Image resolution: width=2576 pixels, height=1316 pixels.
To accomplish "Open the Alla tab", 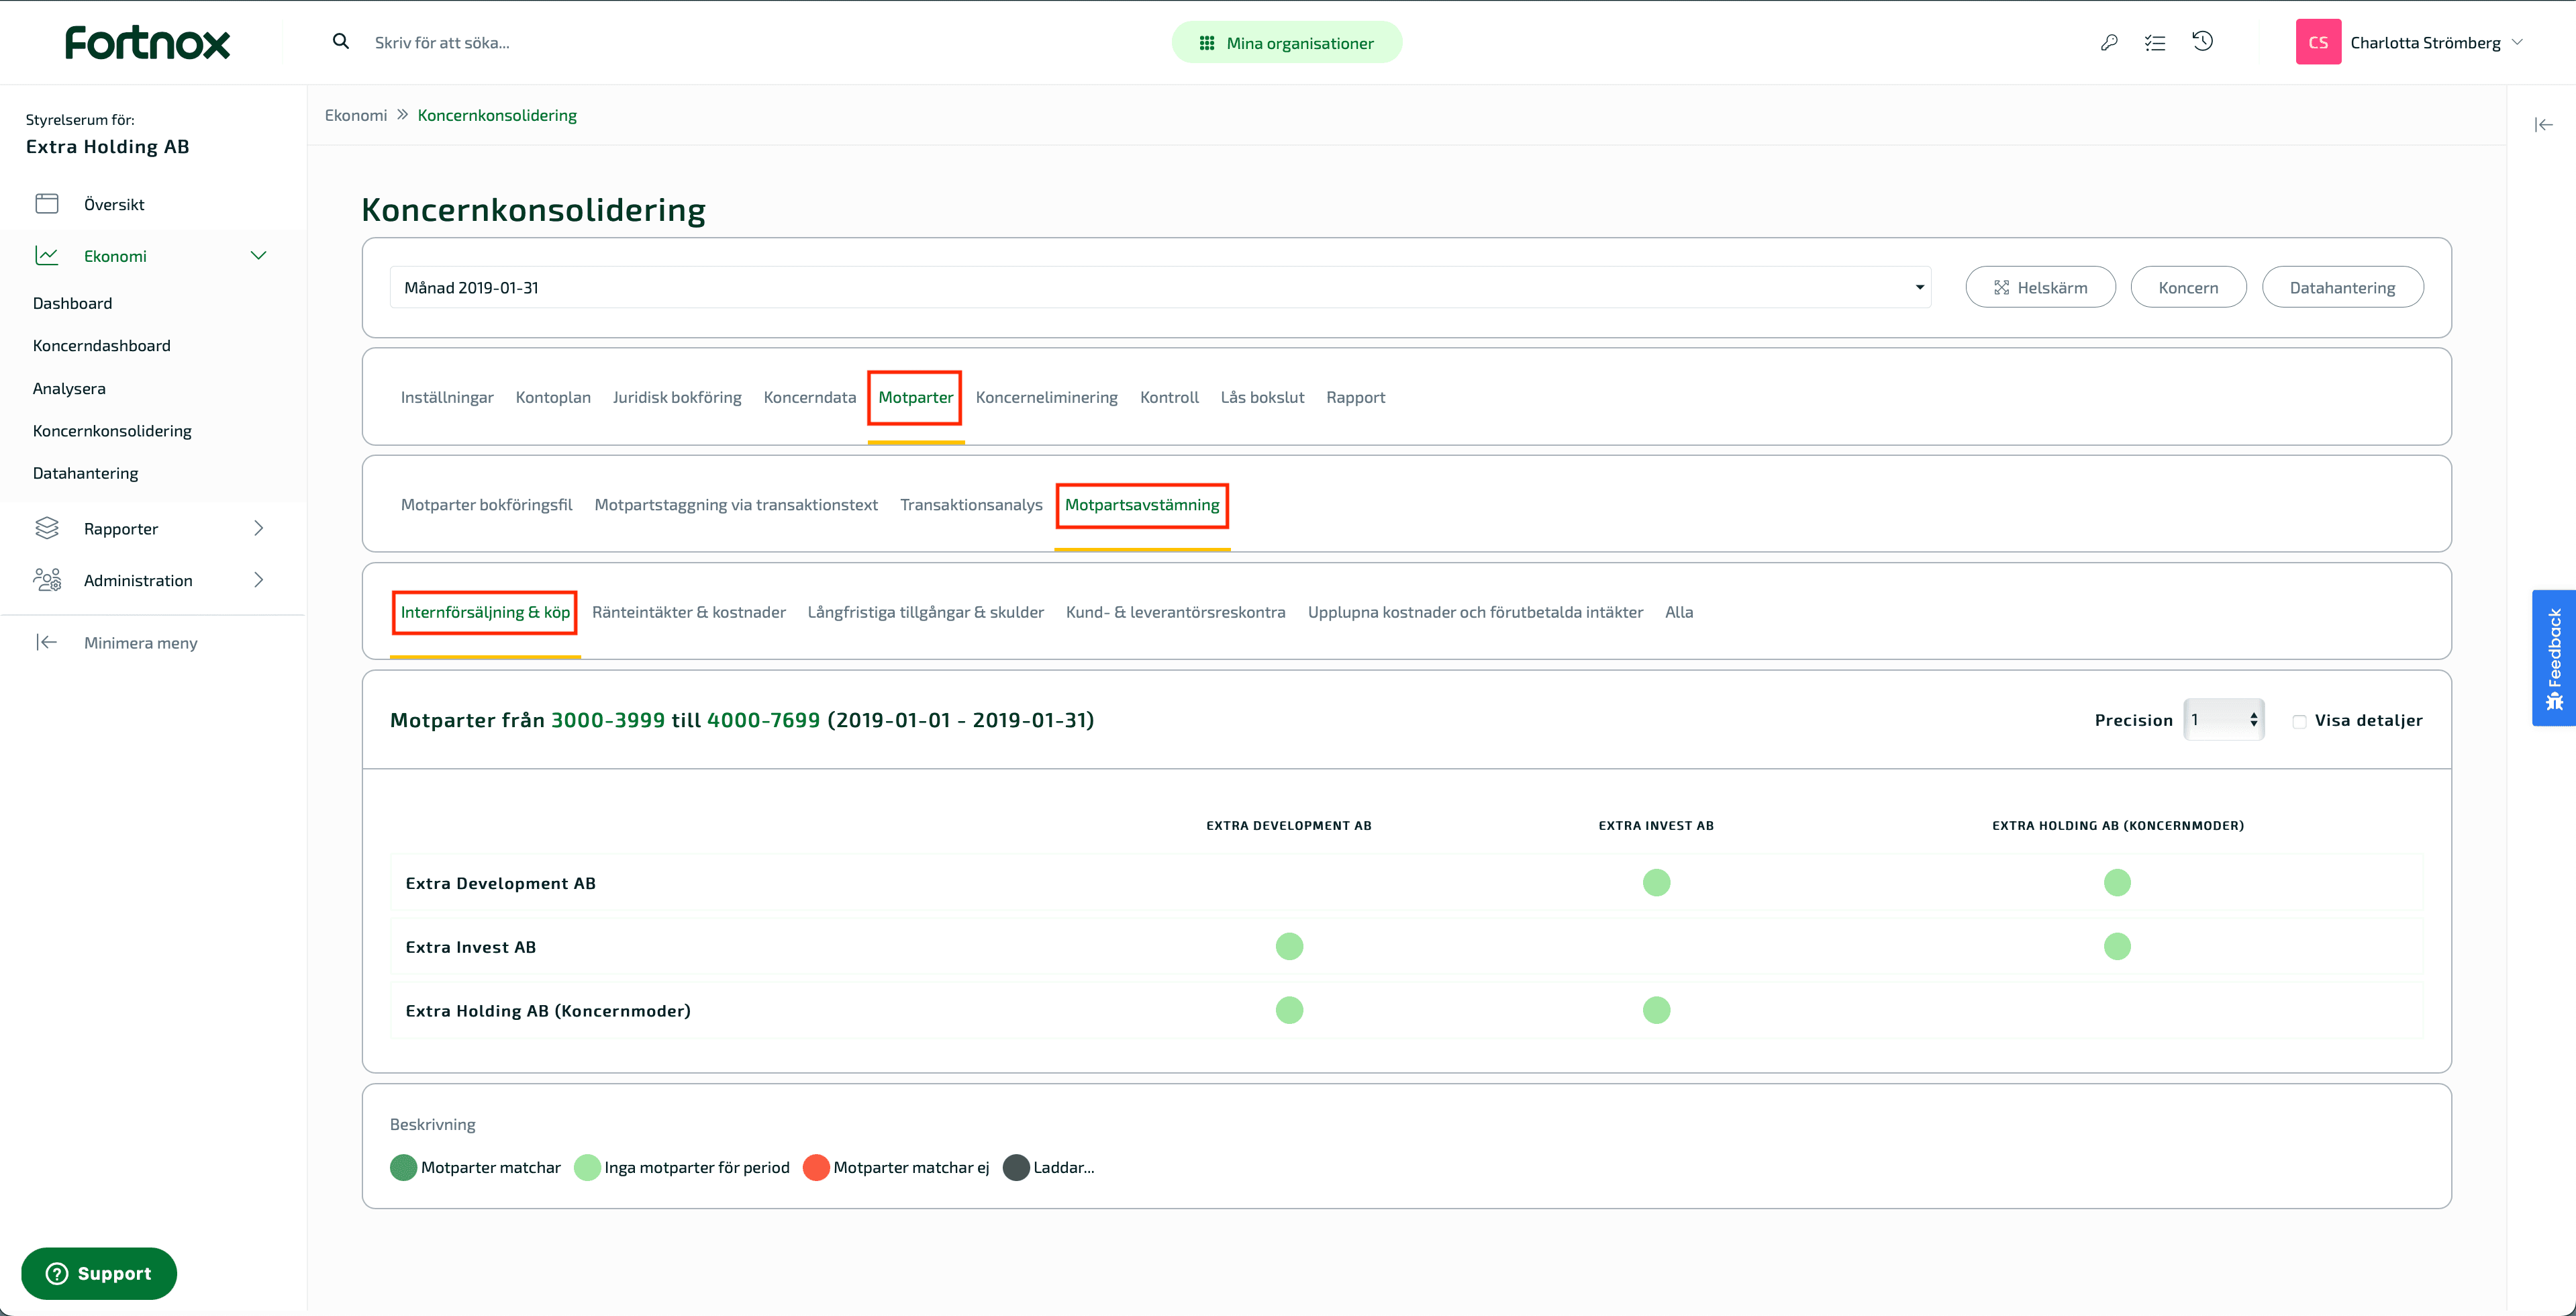I will [x=1679, y=612].
